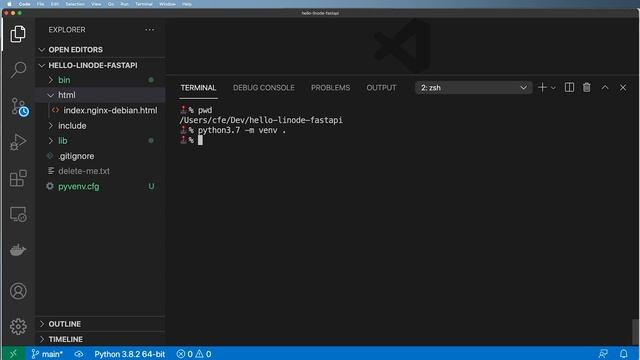Open the Help menu
This screenshot has height=360, width=640.
coord(187,4)
